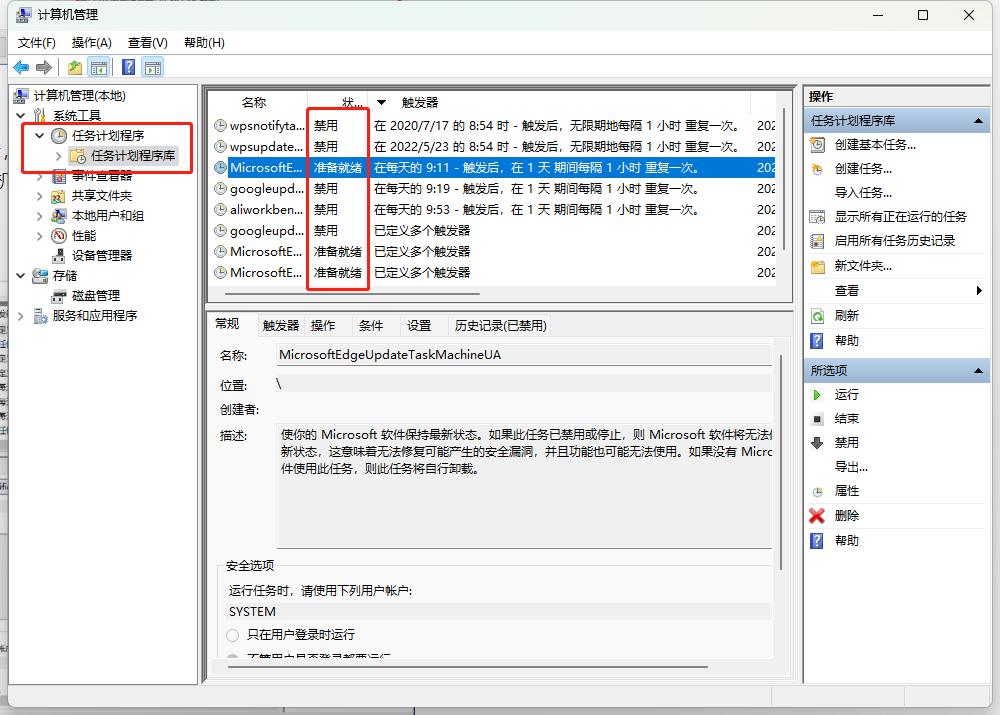
Task: Open the 查看 submenu in the Actions pane
Action: [x=845, y=291]
